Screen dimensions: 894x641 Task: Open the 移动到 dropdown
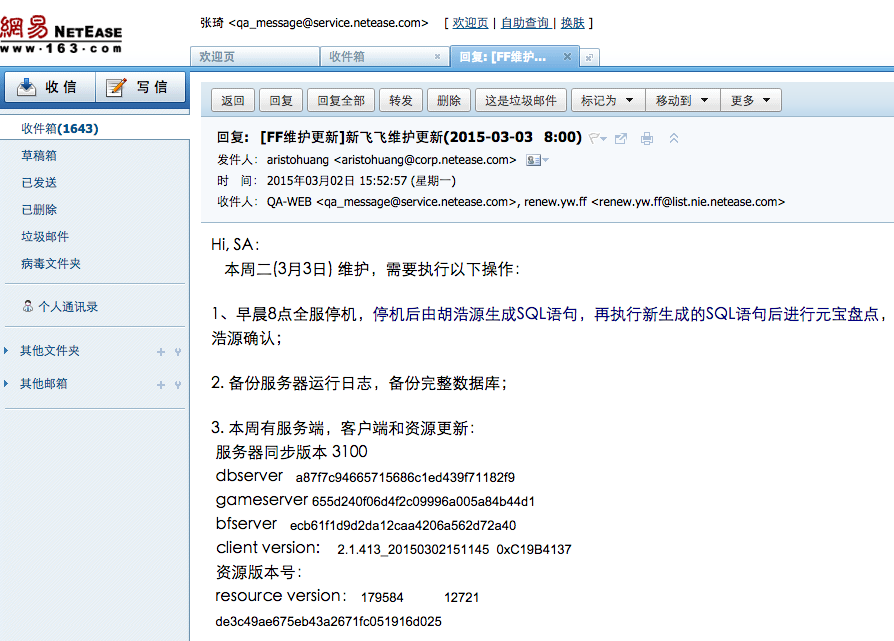(683, 100)
